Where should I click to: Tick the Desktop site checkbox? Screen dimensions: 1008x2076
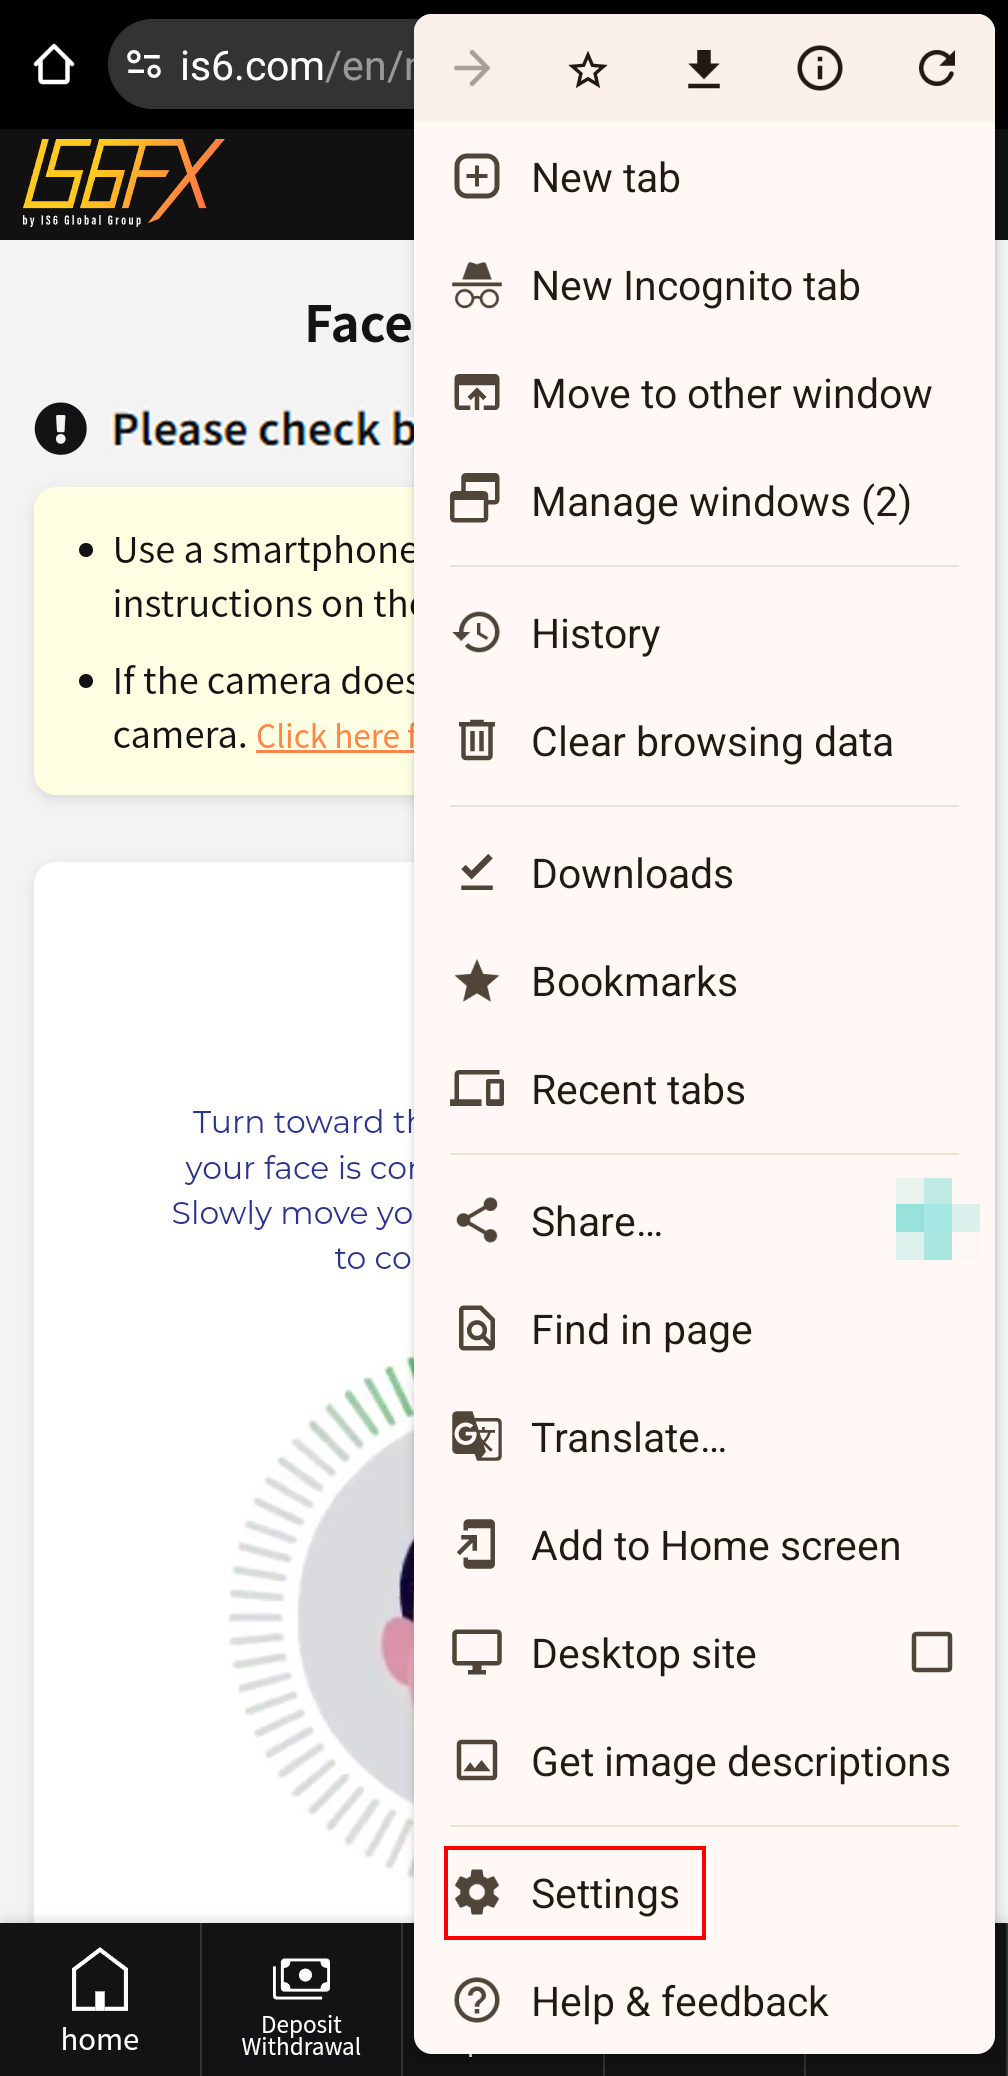click(x=932, y=1652)
